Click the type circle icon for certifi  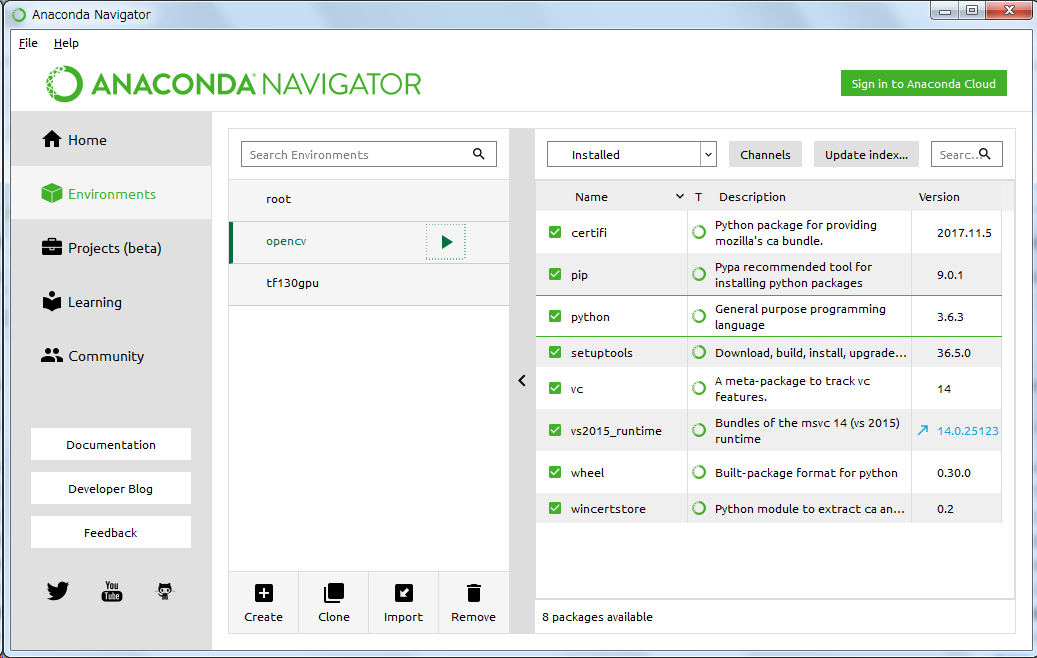pos(699,232)
